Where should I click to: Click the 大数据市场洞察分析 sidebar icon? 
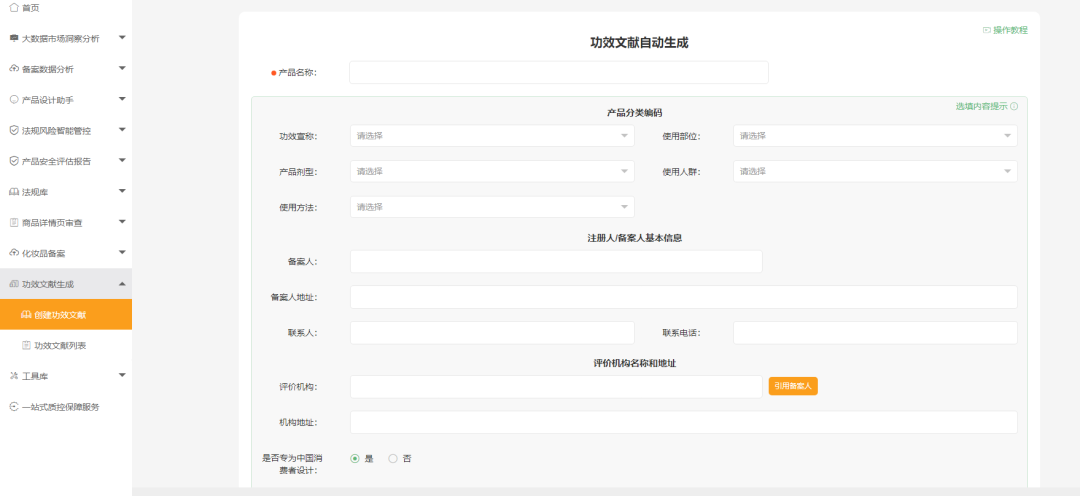(14, 39)
